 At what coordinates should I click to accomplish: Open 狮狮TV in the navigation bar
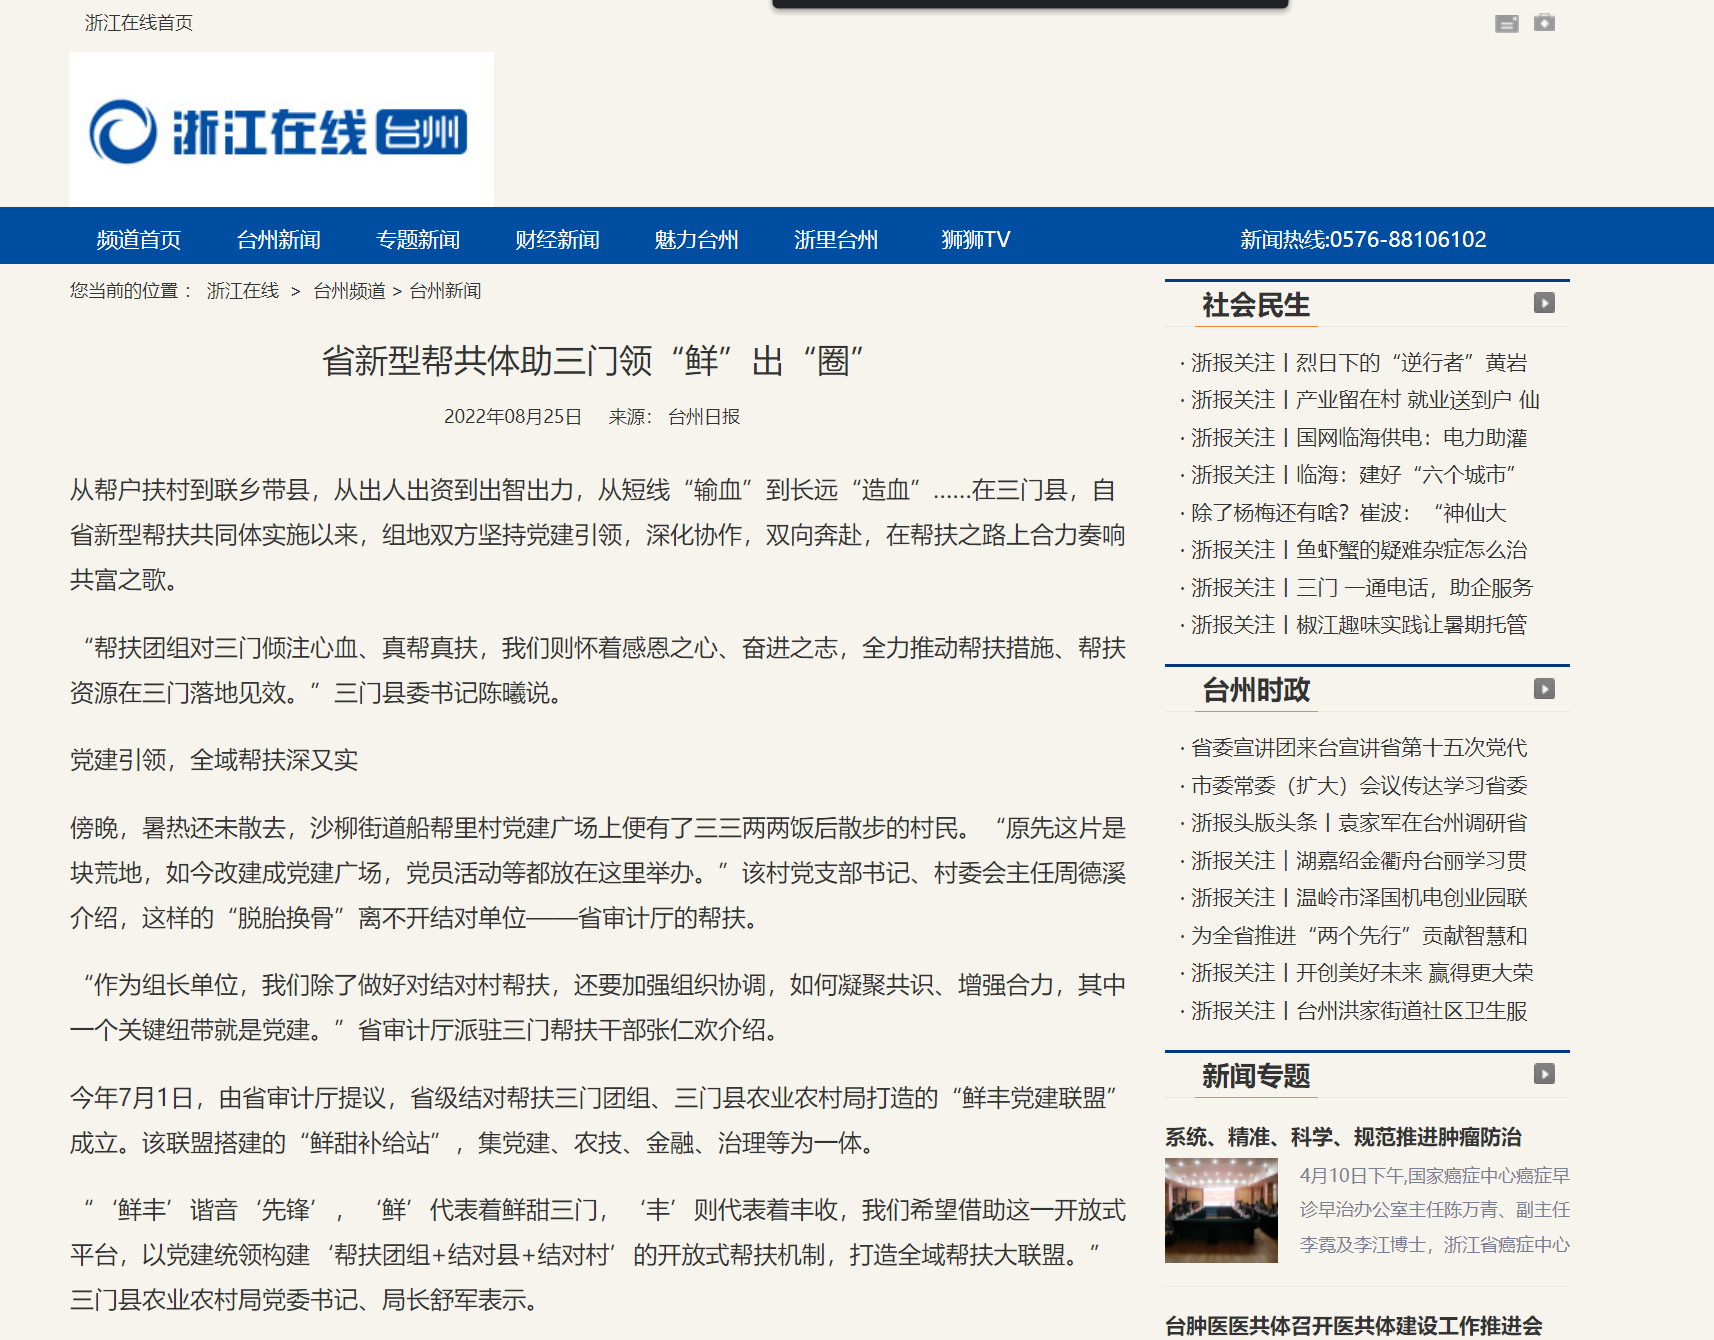pyautogui.click(x=975, y=240)
